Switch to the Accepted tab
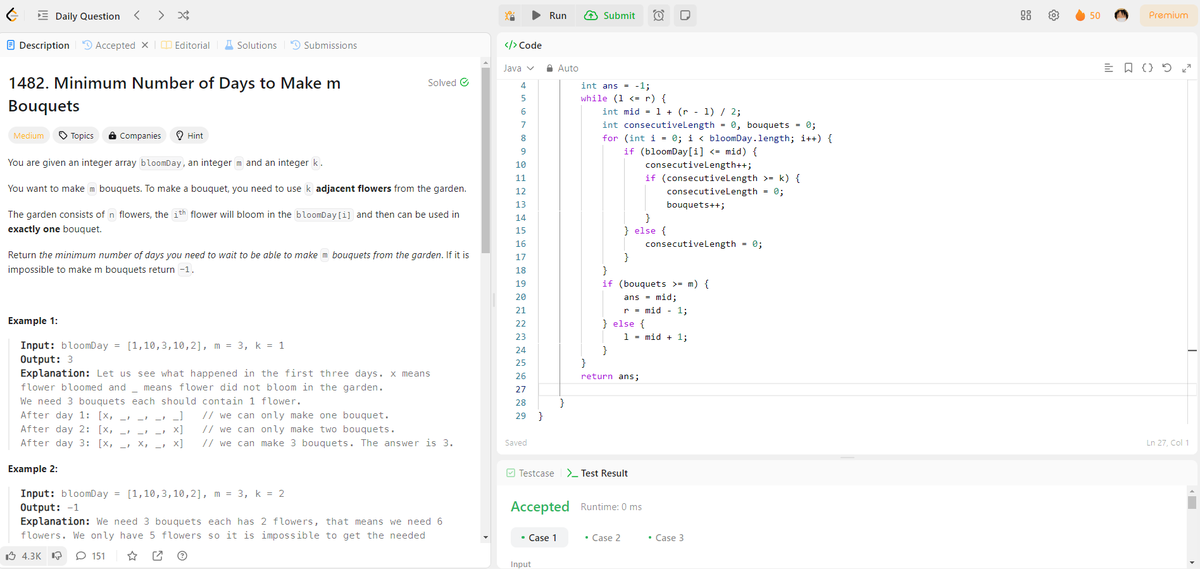The height and width of the screenshot is (569, 1200). pyautogui.click(x=108, y=45)
